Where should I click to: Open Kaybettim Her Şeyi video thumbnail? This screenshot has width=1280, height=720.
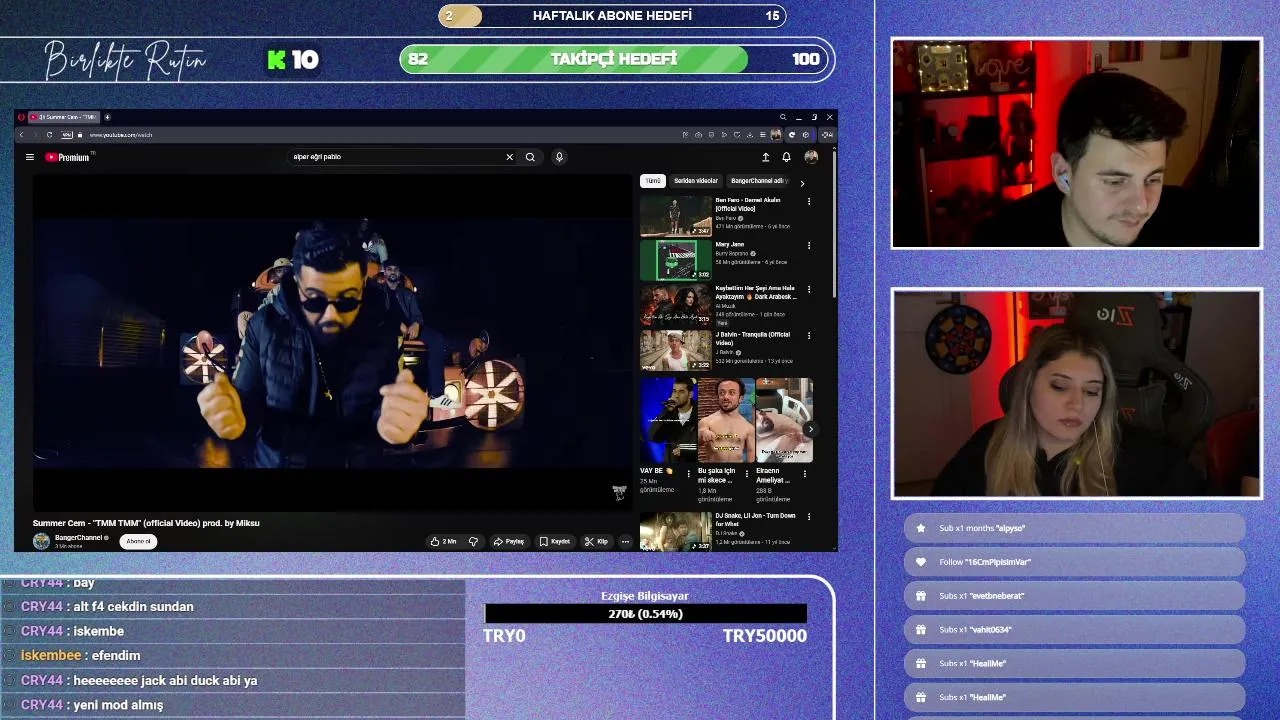tap(676, 305)
